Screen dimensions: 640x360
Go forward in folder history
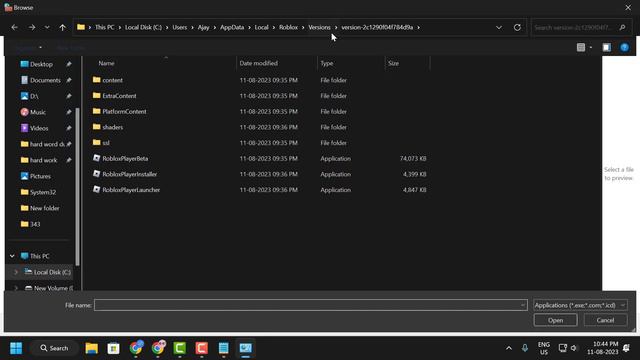point(31,27)
